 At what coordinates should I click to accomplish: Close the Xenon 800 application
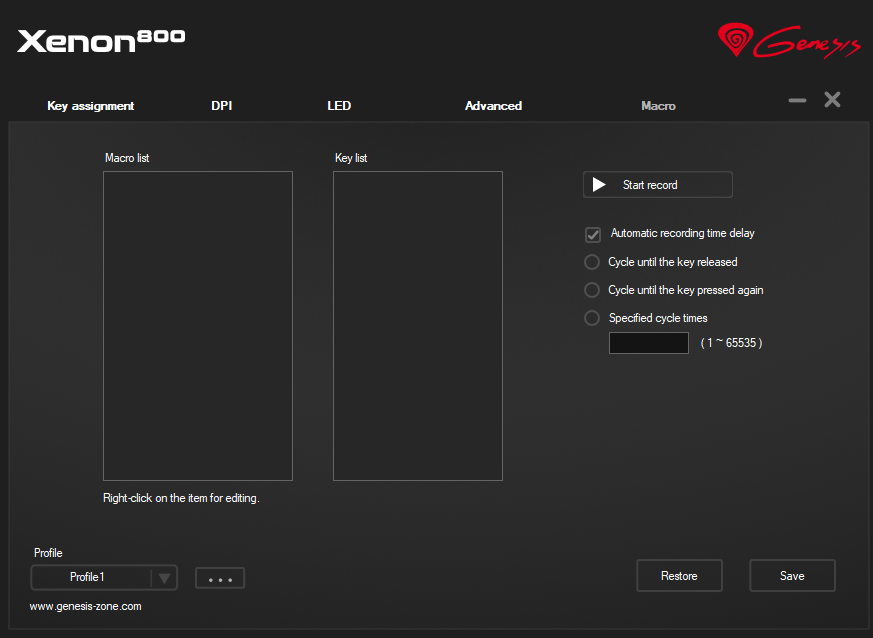(832, 100)
